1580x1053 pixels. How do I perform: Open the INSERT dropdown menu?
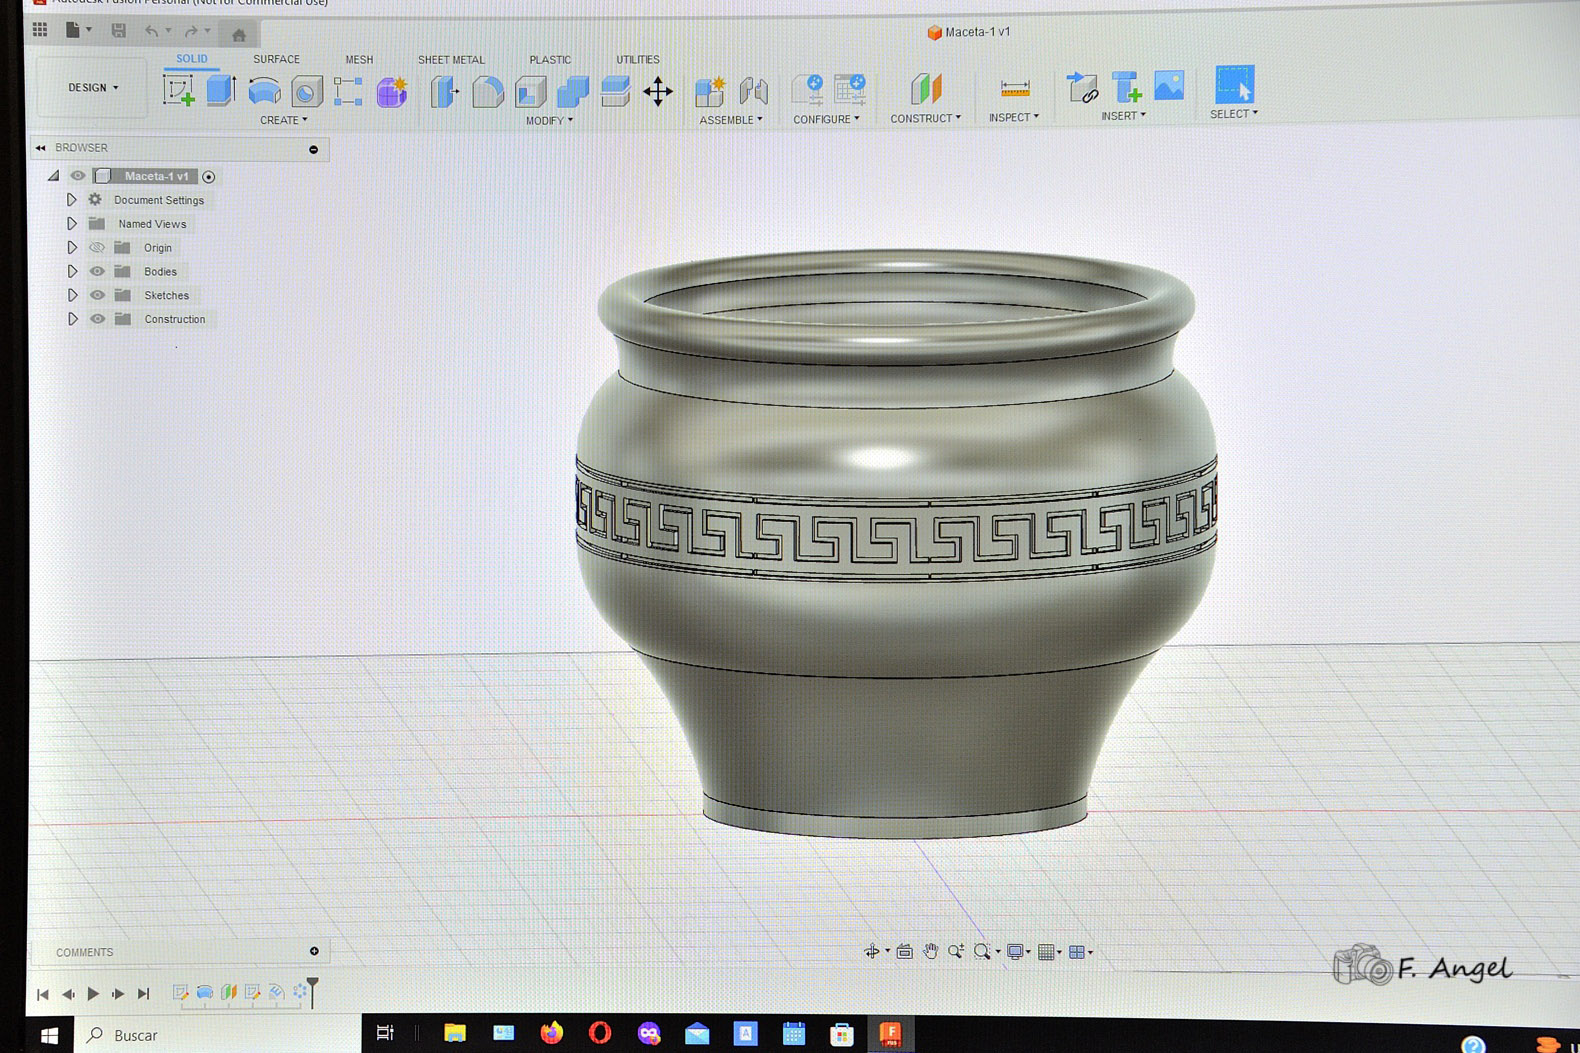tap(1123, 116)
